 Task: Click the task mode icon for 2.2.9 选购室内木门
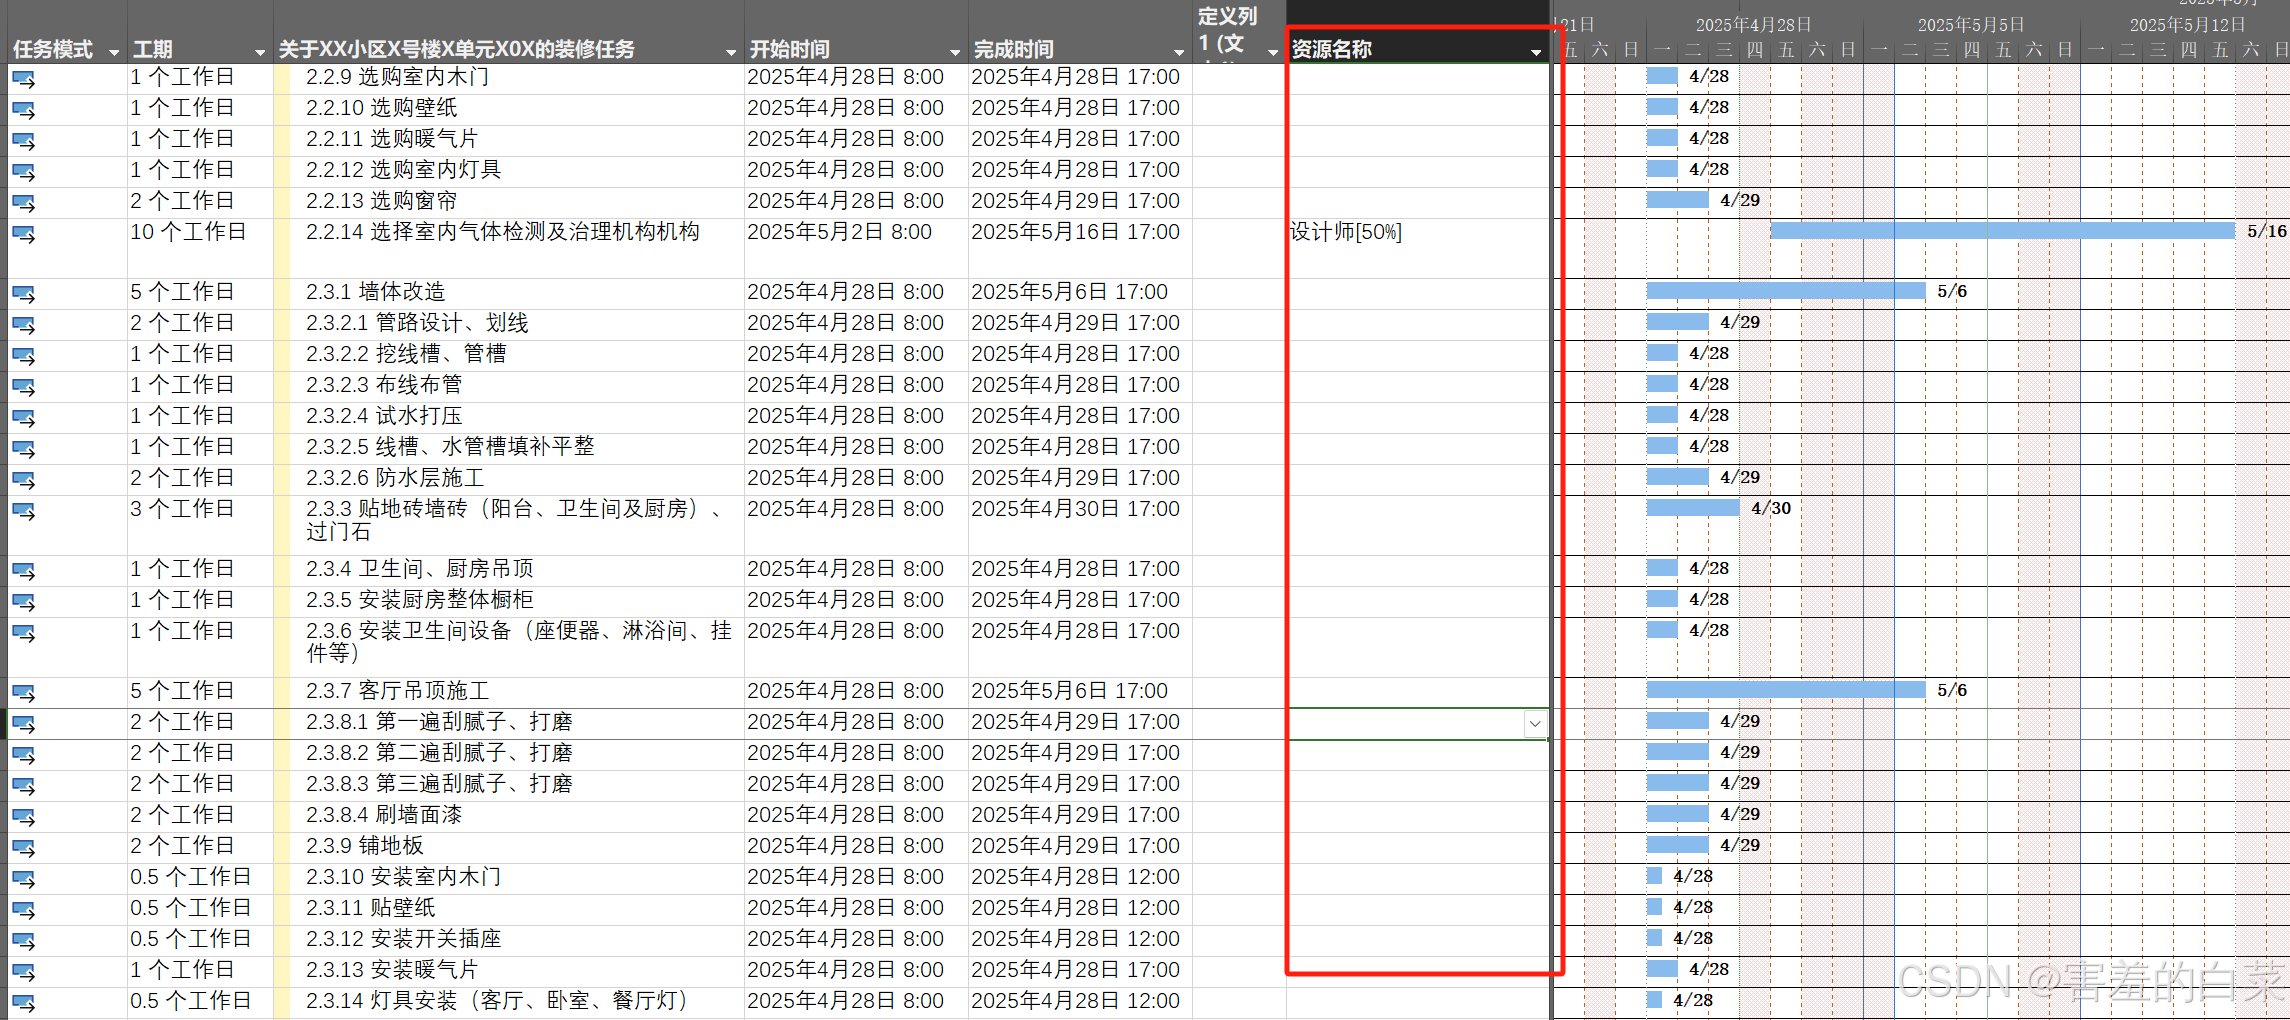click(24, 78)
